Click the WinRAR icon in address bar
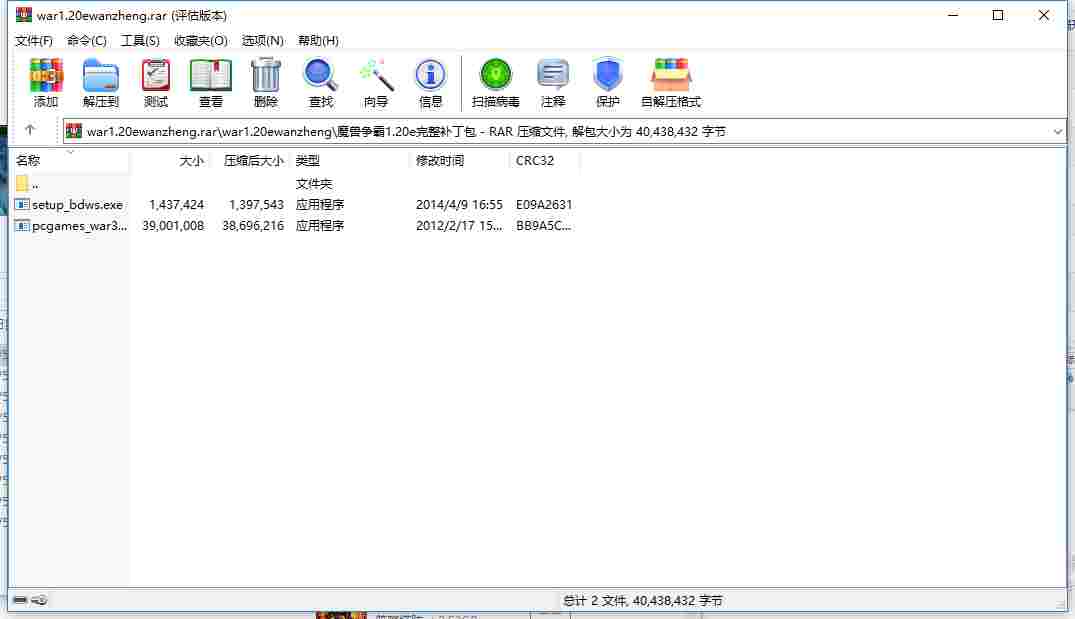This screenshot has height=619, width=1075. 74,131
